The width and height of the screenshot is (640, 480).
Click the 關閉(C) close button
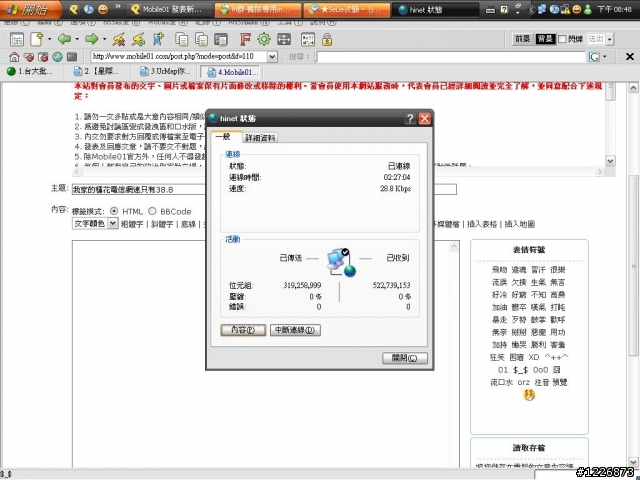click(x=404, y=358)
